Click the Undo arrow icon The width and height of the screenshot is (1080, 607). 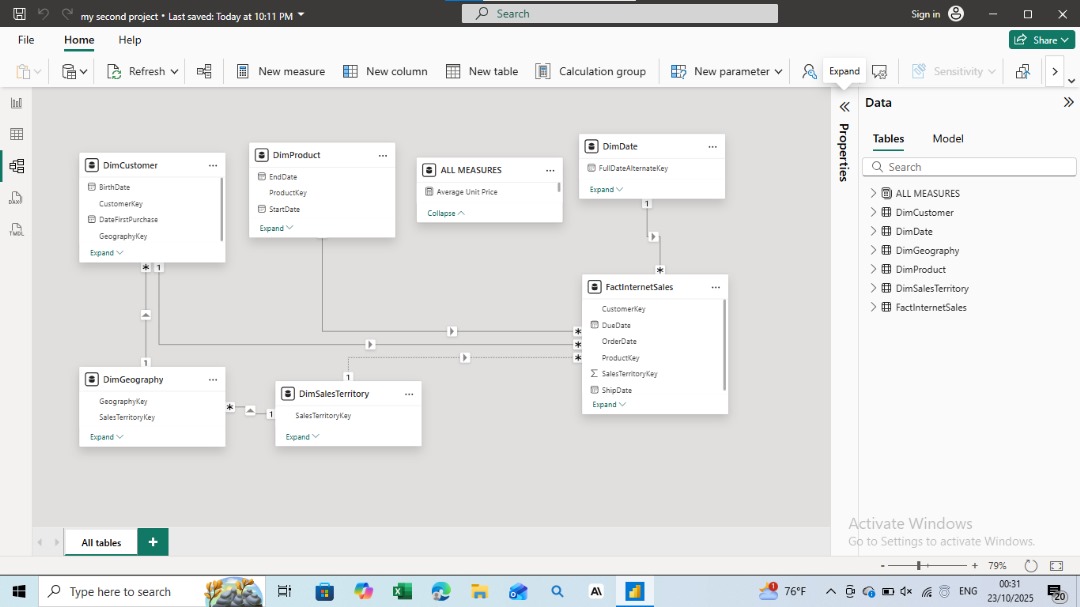(43, 14)
